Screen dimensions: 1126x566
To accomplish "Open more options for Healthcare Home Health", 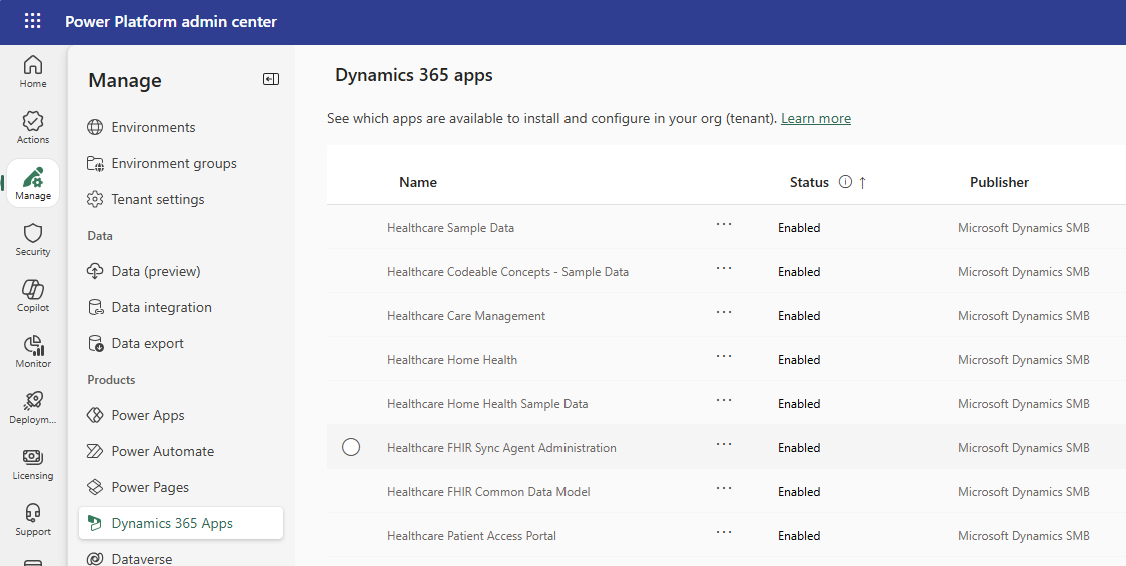I will (724, 356).
